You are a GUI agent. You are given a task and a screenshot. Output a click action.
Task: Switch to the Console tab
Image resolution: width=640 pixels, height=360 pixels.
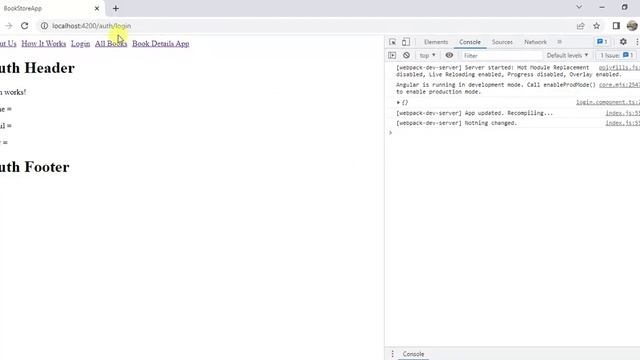coord(470,42)
